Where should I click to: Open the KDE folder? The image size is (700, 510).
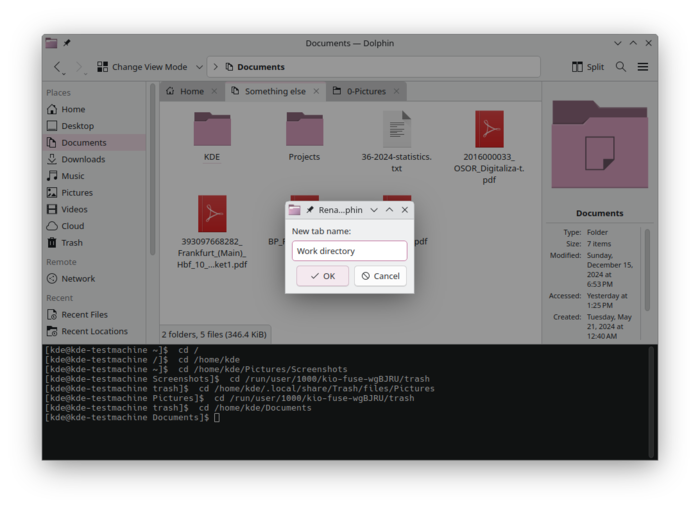212,130
